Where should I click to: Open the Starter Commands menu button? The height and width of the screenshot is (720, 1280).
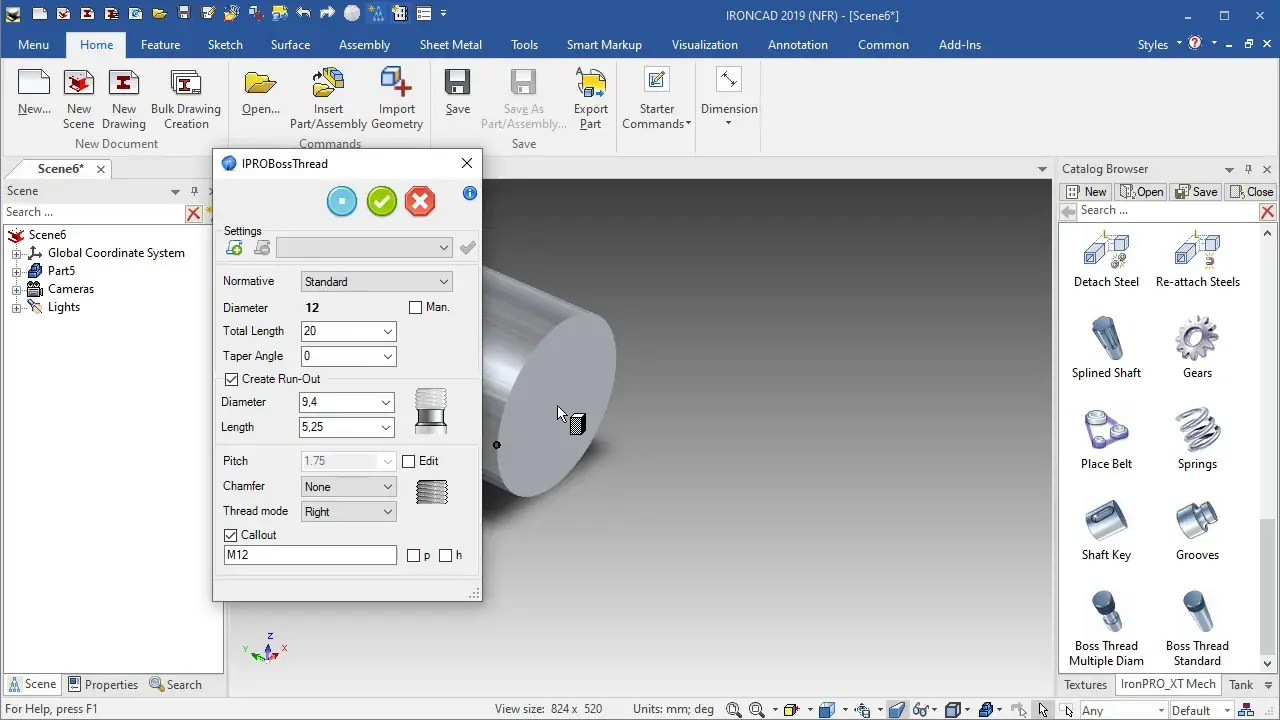click(657, 100)
